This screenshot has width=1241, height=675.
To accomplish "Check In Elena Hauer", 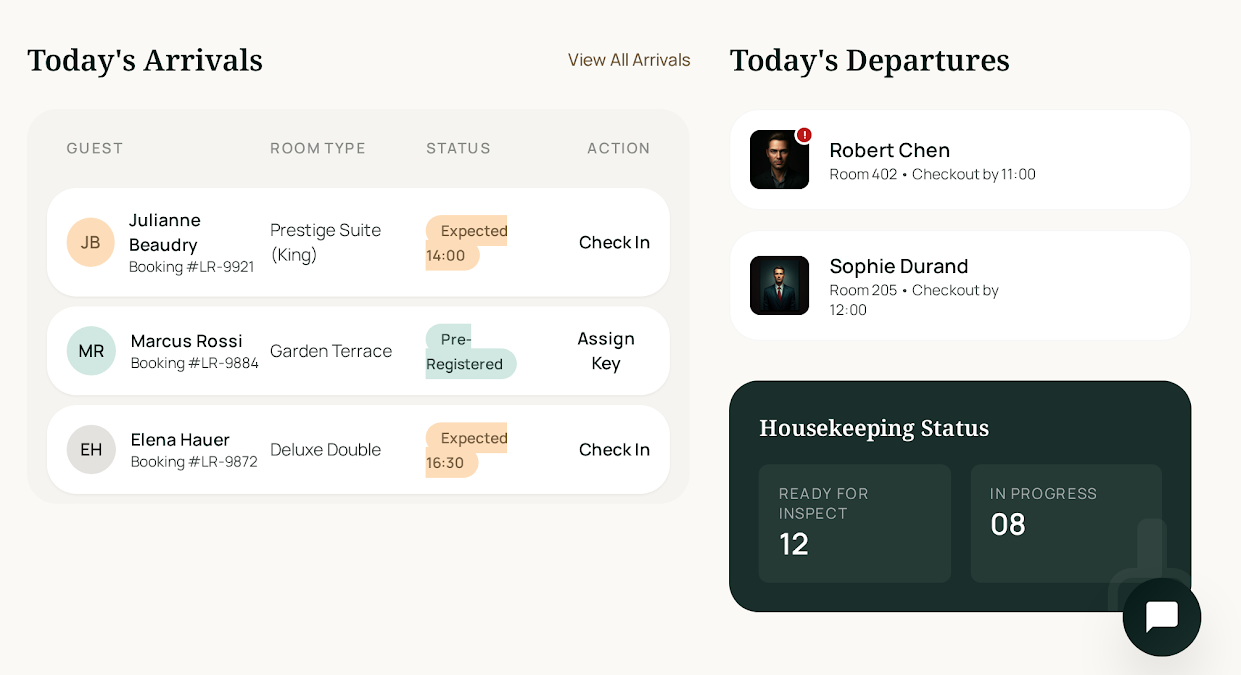I will [x=614, y=450].
